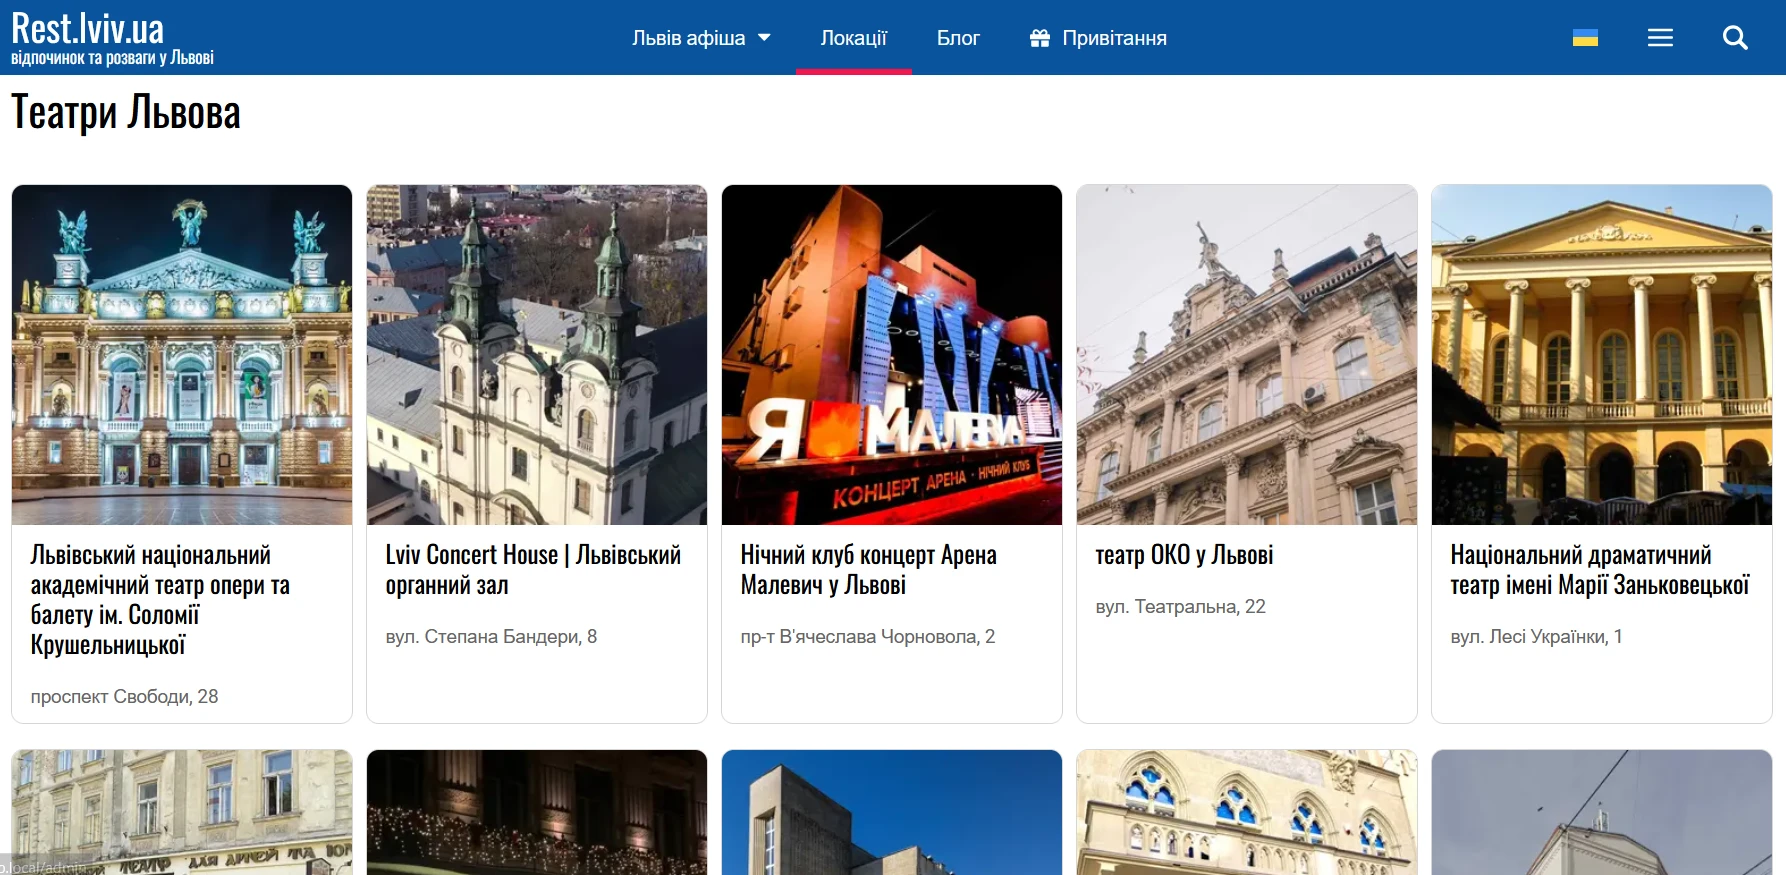Select the Локації tab

coord(854,38)
